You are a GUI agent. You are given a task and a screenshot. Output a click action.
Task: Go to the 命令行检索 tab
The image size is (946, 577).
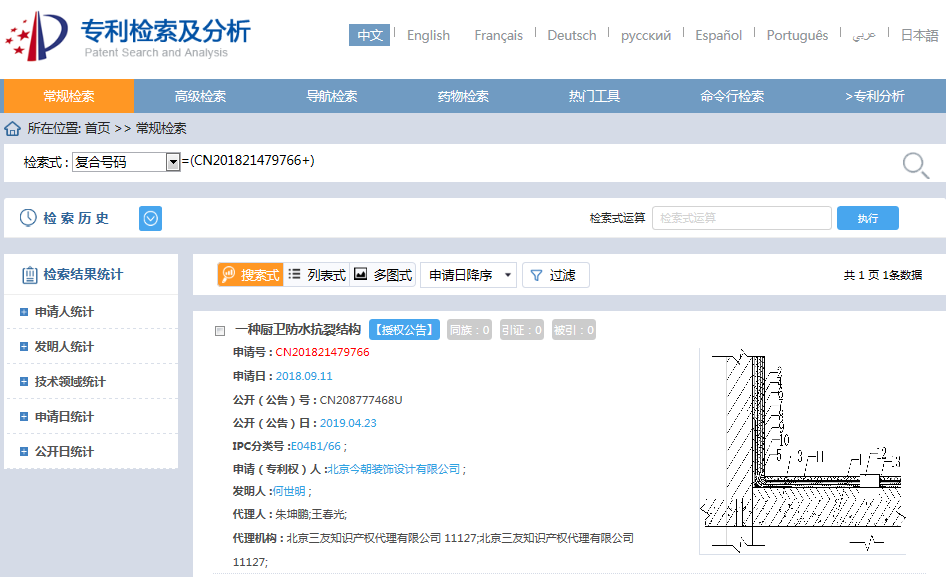[732, 96]
